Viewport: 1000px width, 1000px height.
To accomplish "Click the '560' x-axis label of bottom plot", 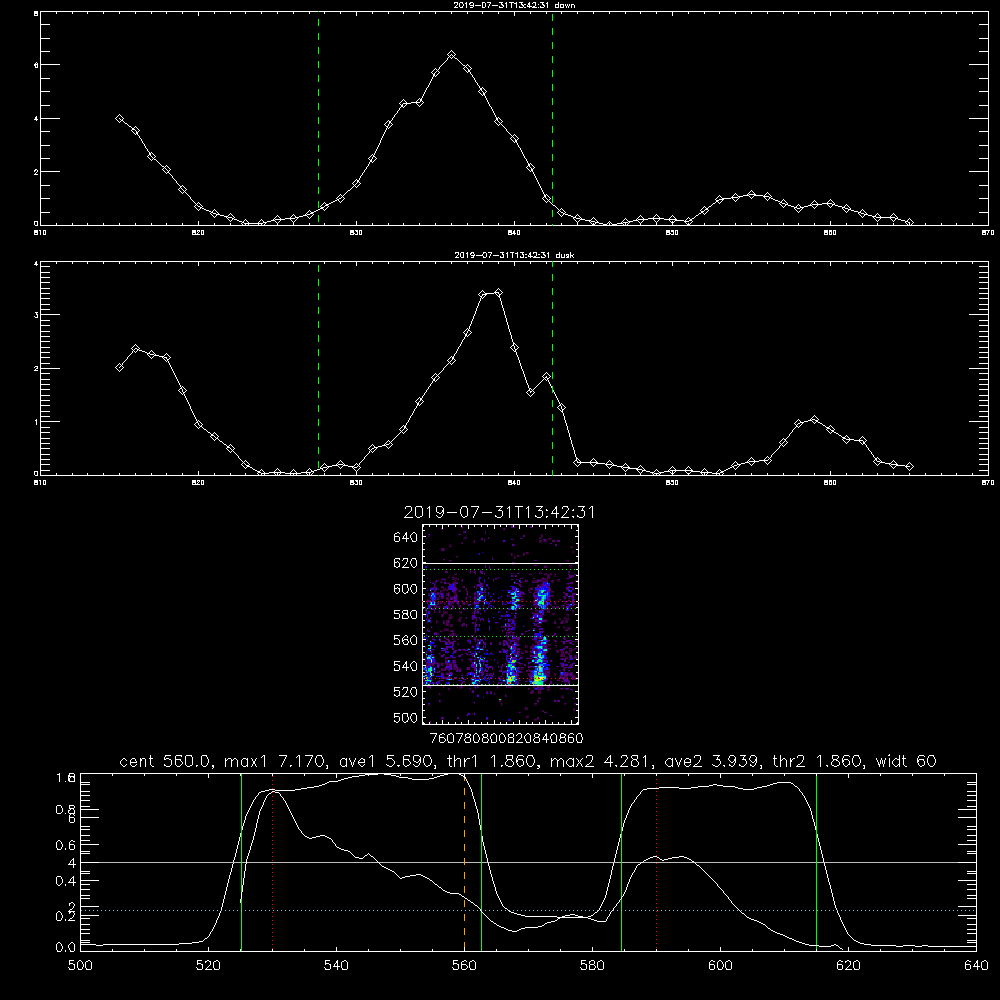I will [464, 966].
